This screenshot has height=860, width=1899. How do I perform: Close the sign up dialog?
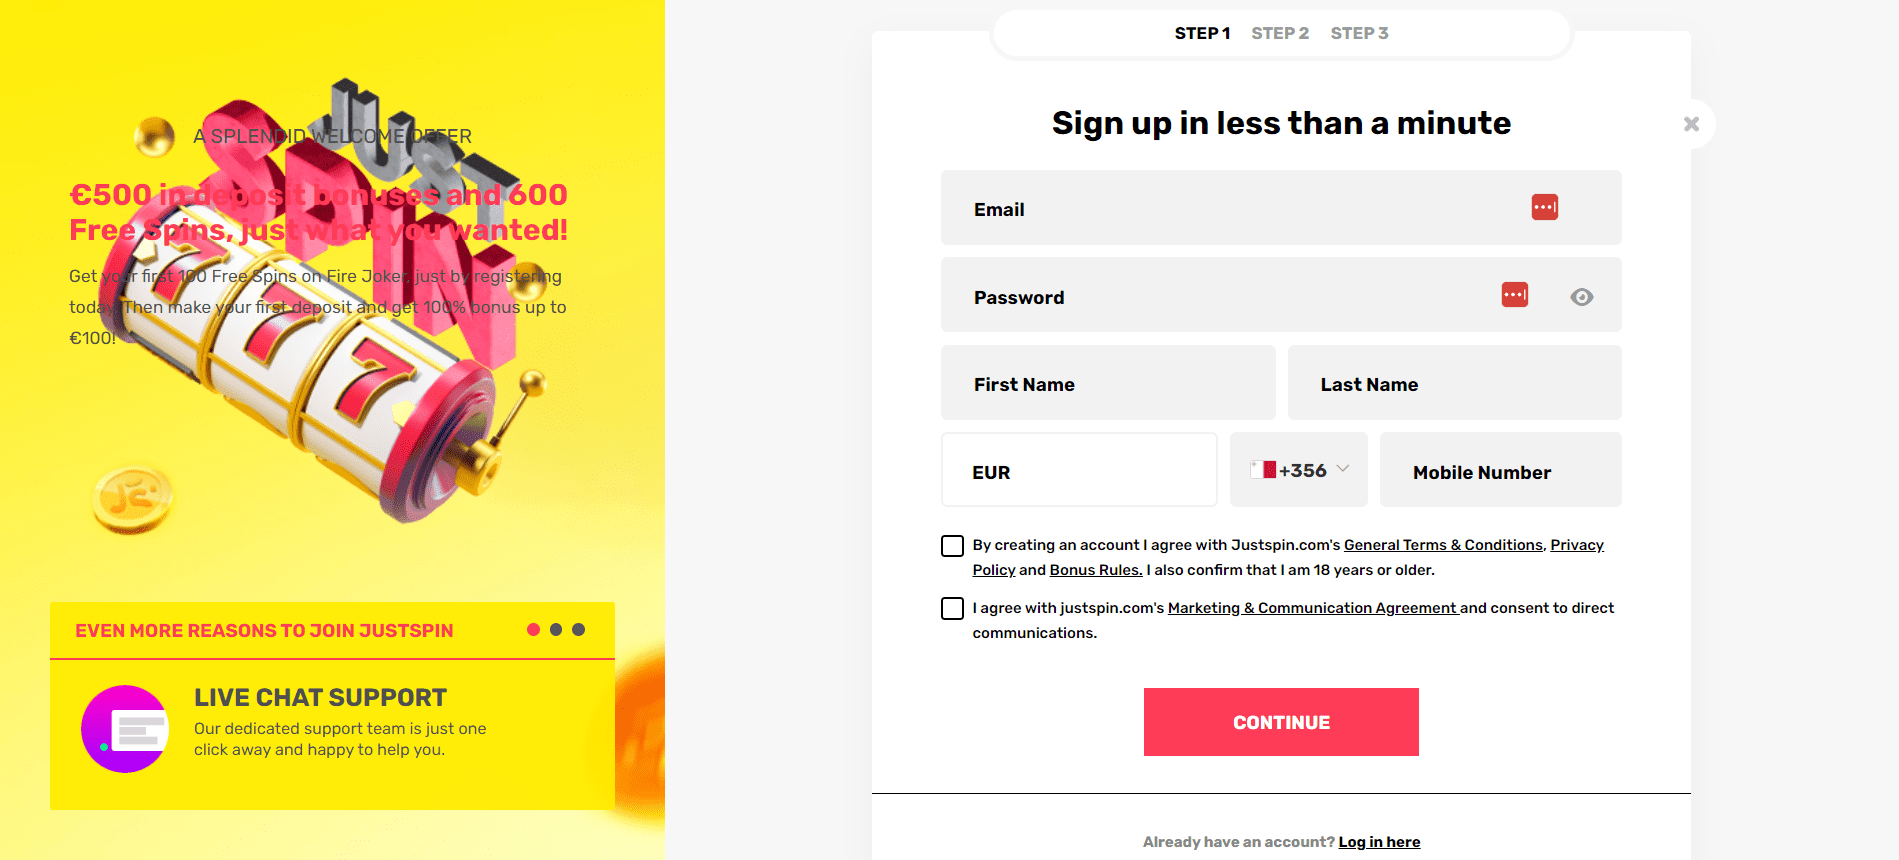click(x=1691, y=124)
